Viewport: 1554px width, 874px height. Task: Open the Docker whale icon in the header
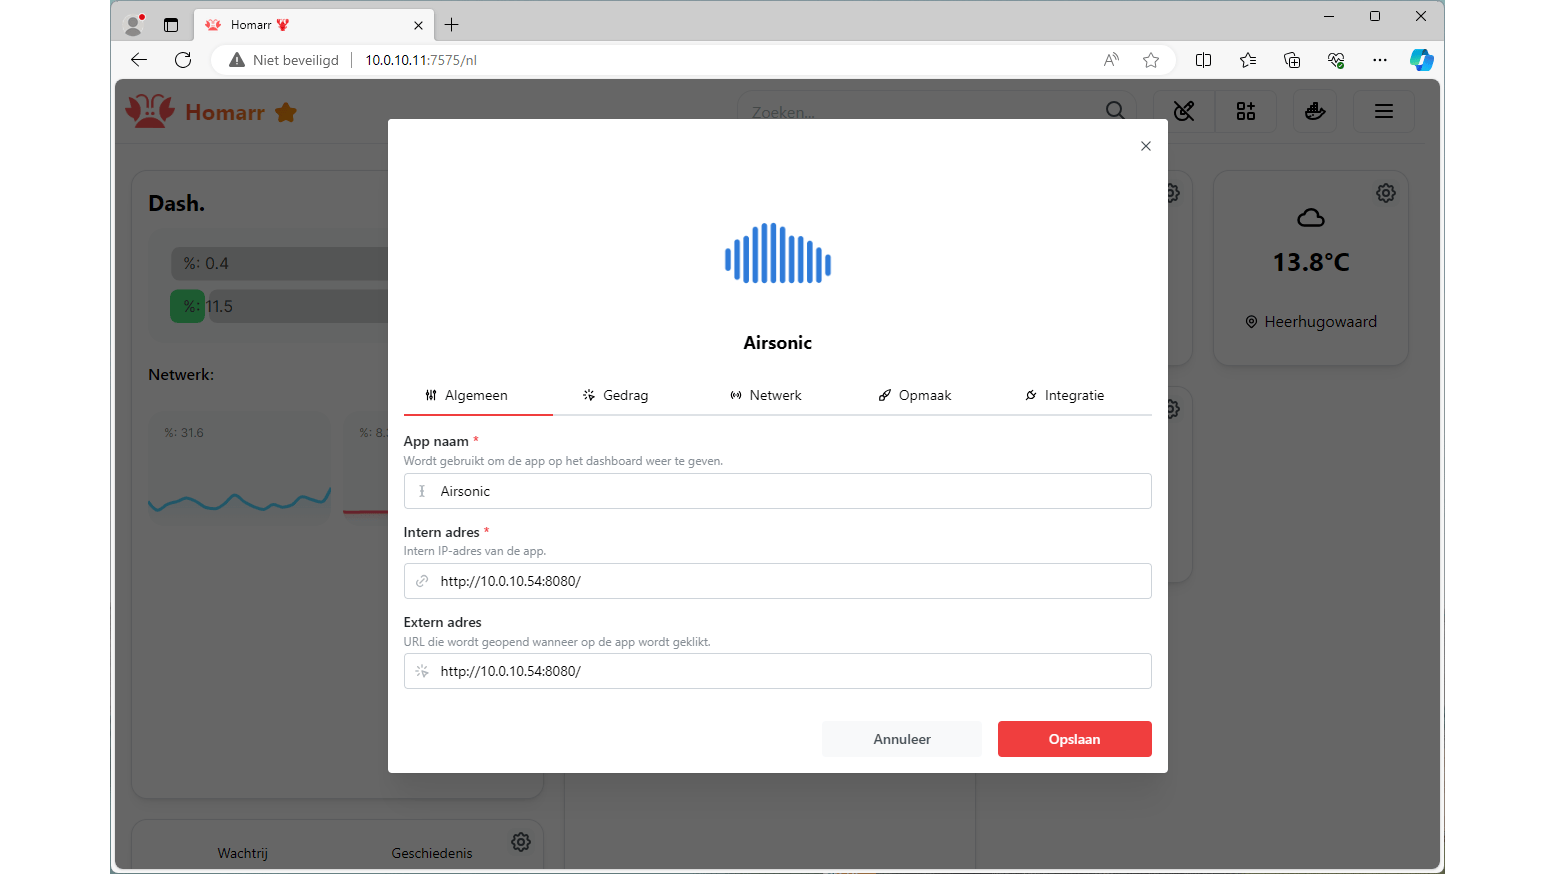click(1315, 111)
